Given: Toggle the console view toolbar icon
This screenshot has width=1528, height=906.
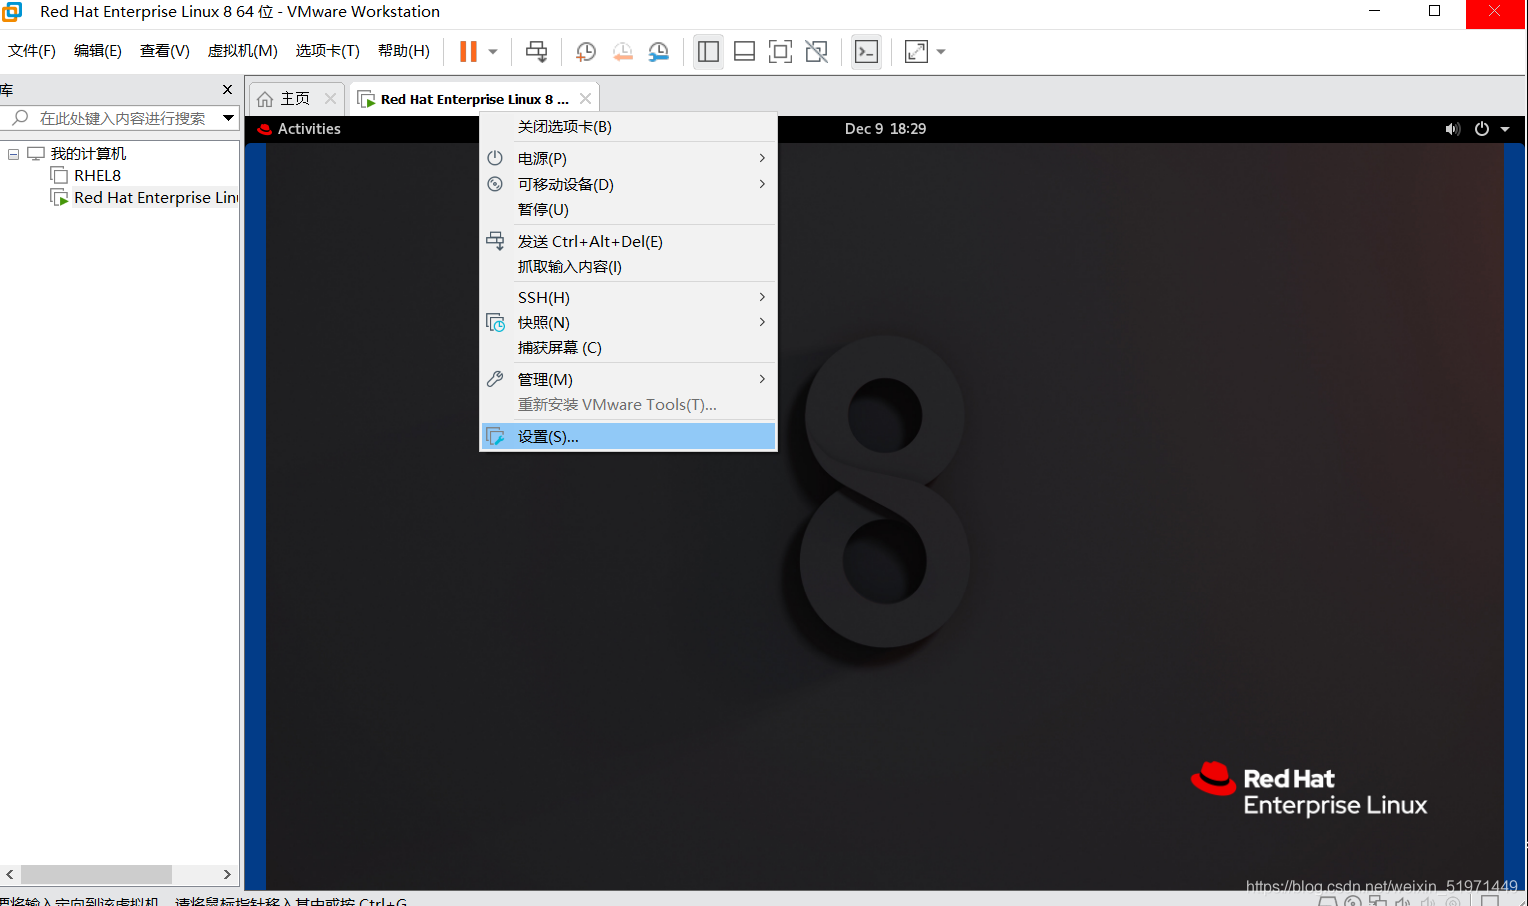Looking at the screenshot, I should (x=866, y=52).
